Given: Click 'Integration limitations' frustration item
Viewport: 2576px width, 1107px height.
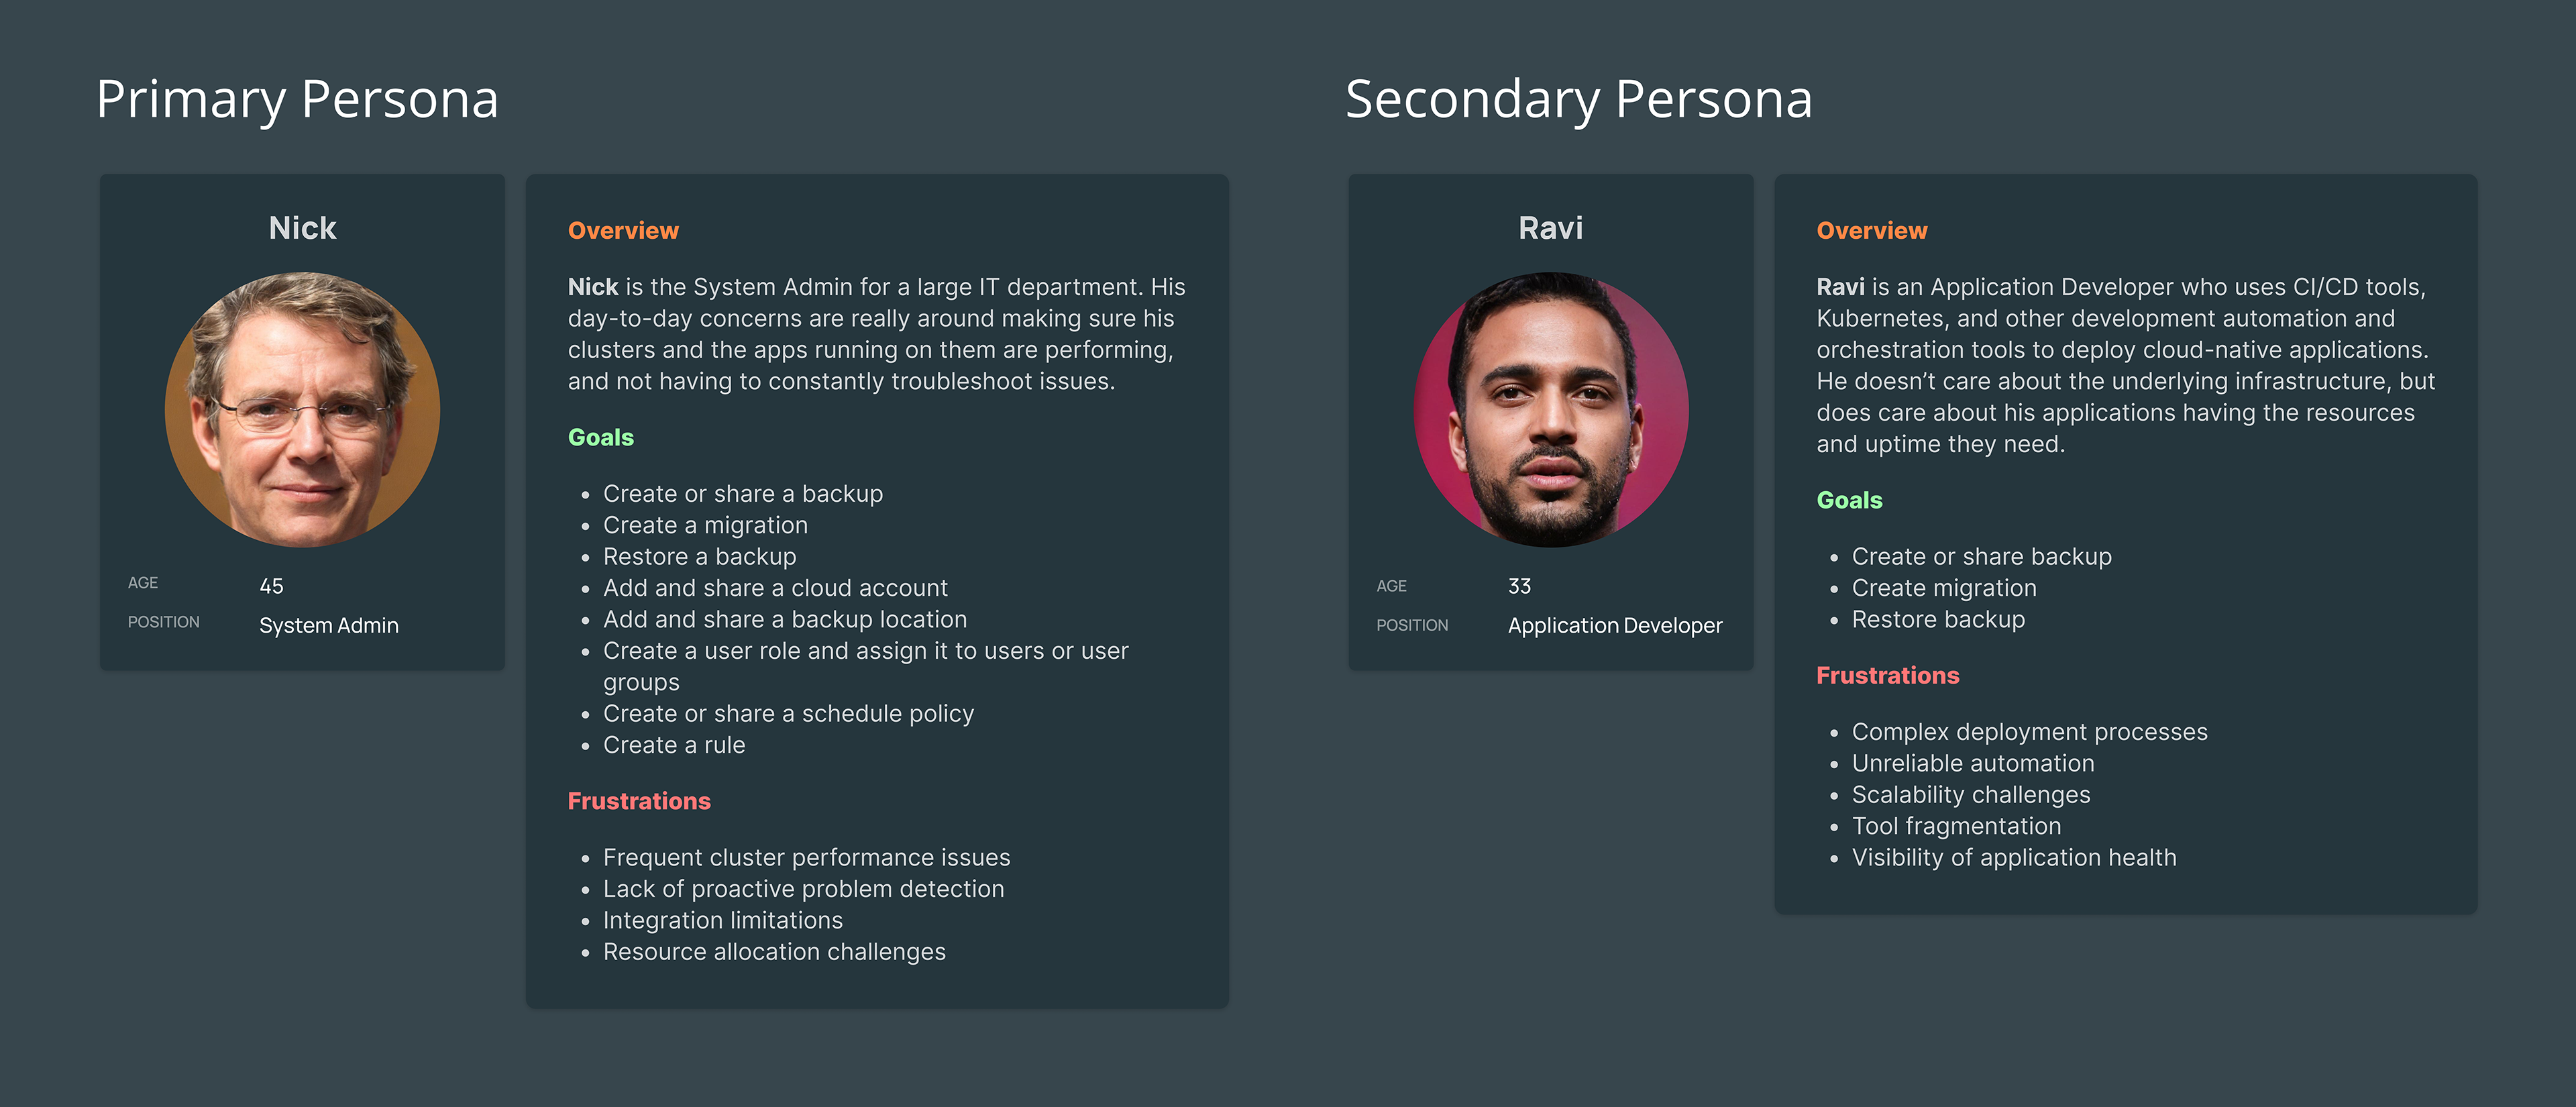Looking at the screenshot, I should click(722, 920).
